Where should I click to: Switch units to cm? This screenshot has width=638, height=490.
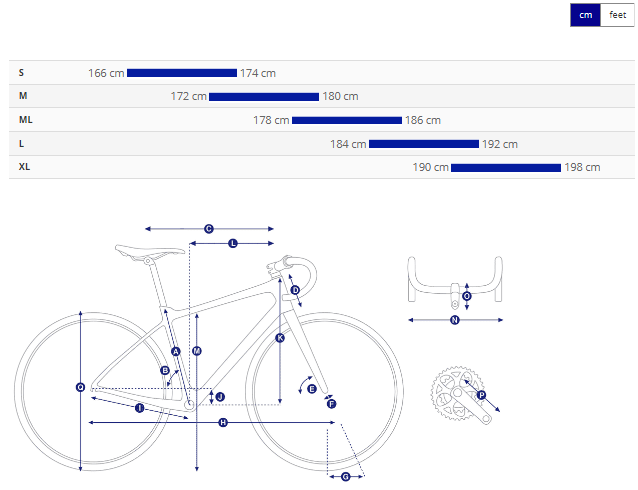click(x=585, y=15)
